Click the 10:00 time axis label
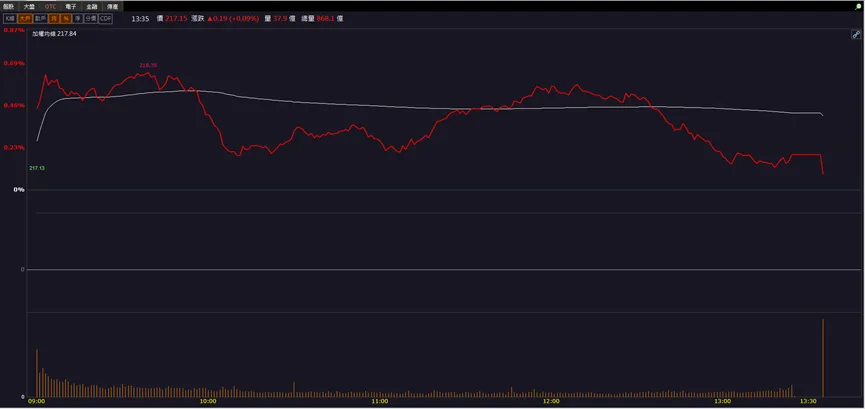The width and height of the screenshot is (865, 409). click(x=208, y=401)
